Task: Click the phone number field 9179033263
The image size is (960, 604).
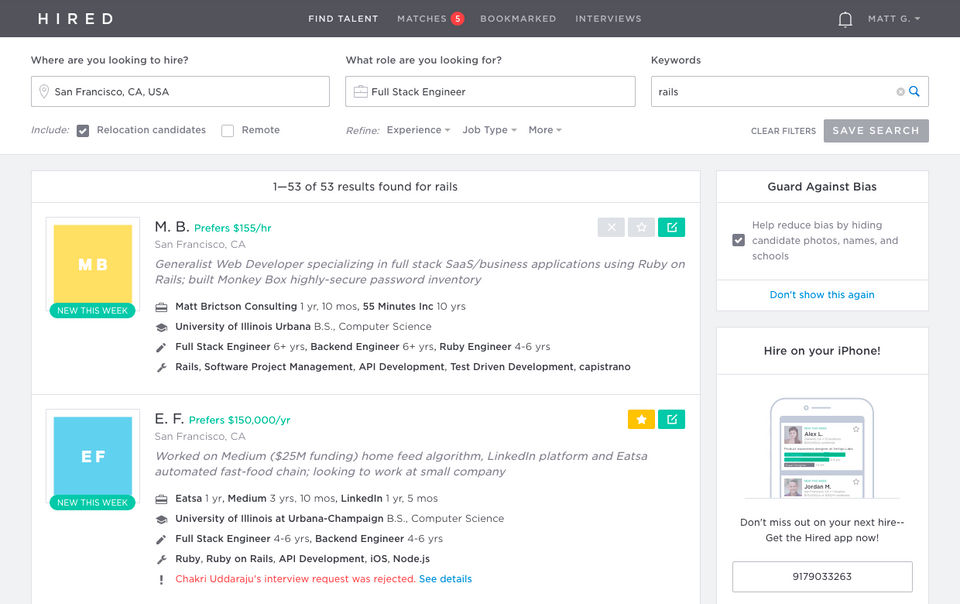Action: click(x=822, y=576)
